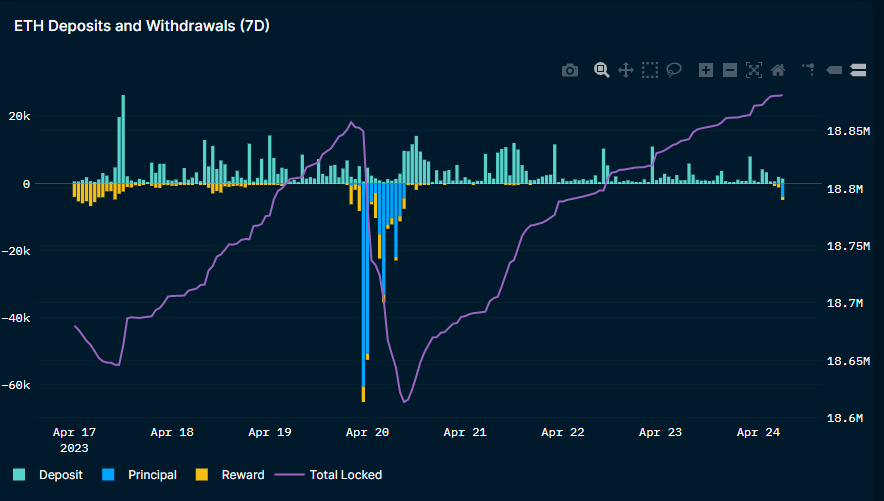This screenshot has width=884, height=501.
Task: Hide the Total Locked line via legend
Action: pos(345,475)
